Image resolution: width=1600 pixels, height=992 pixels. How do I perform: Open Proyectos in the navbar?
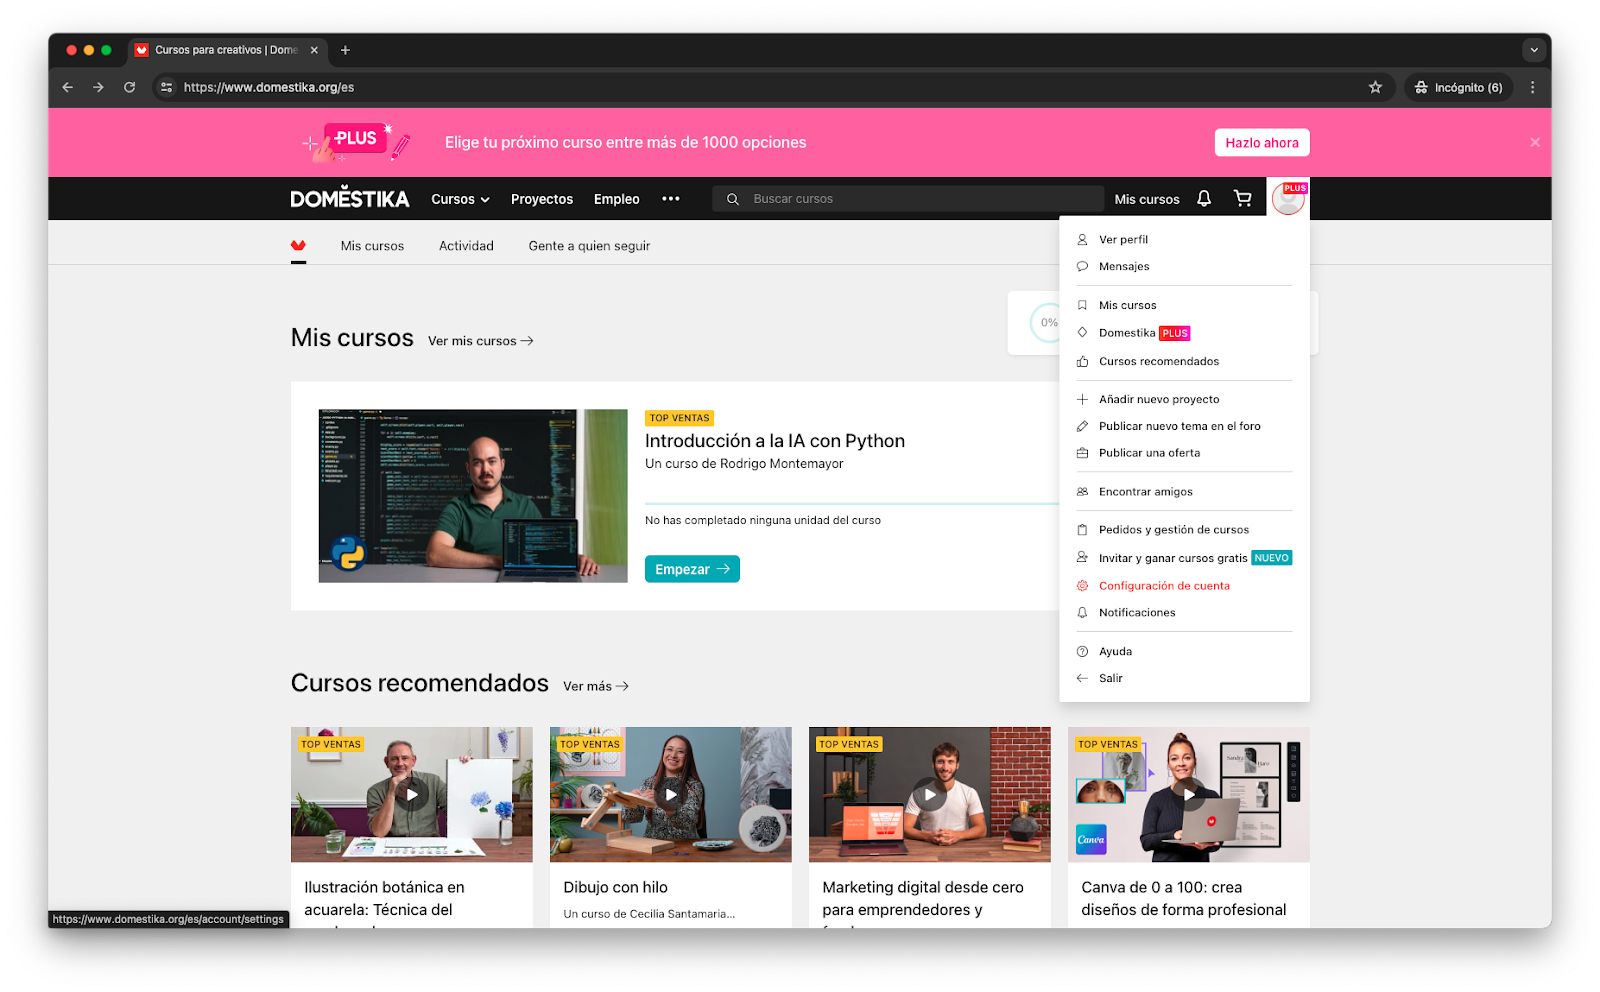point(542,199)
